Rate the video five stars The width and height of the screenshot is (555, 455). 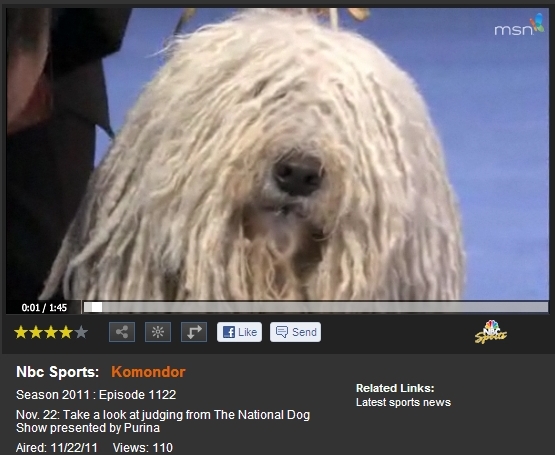(81, 332)
